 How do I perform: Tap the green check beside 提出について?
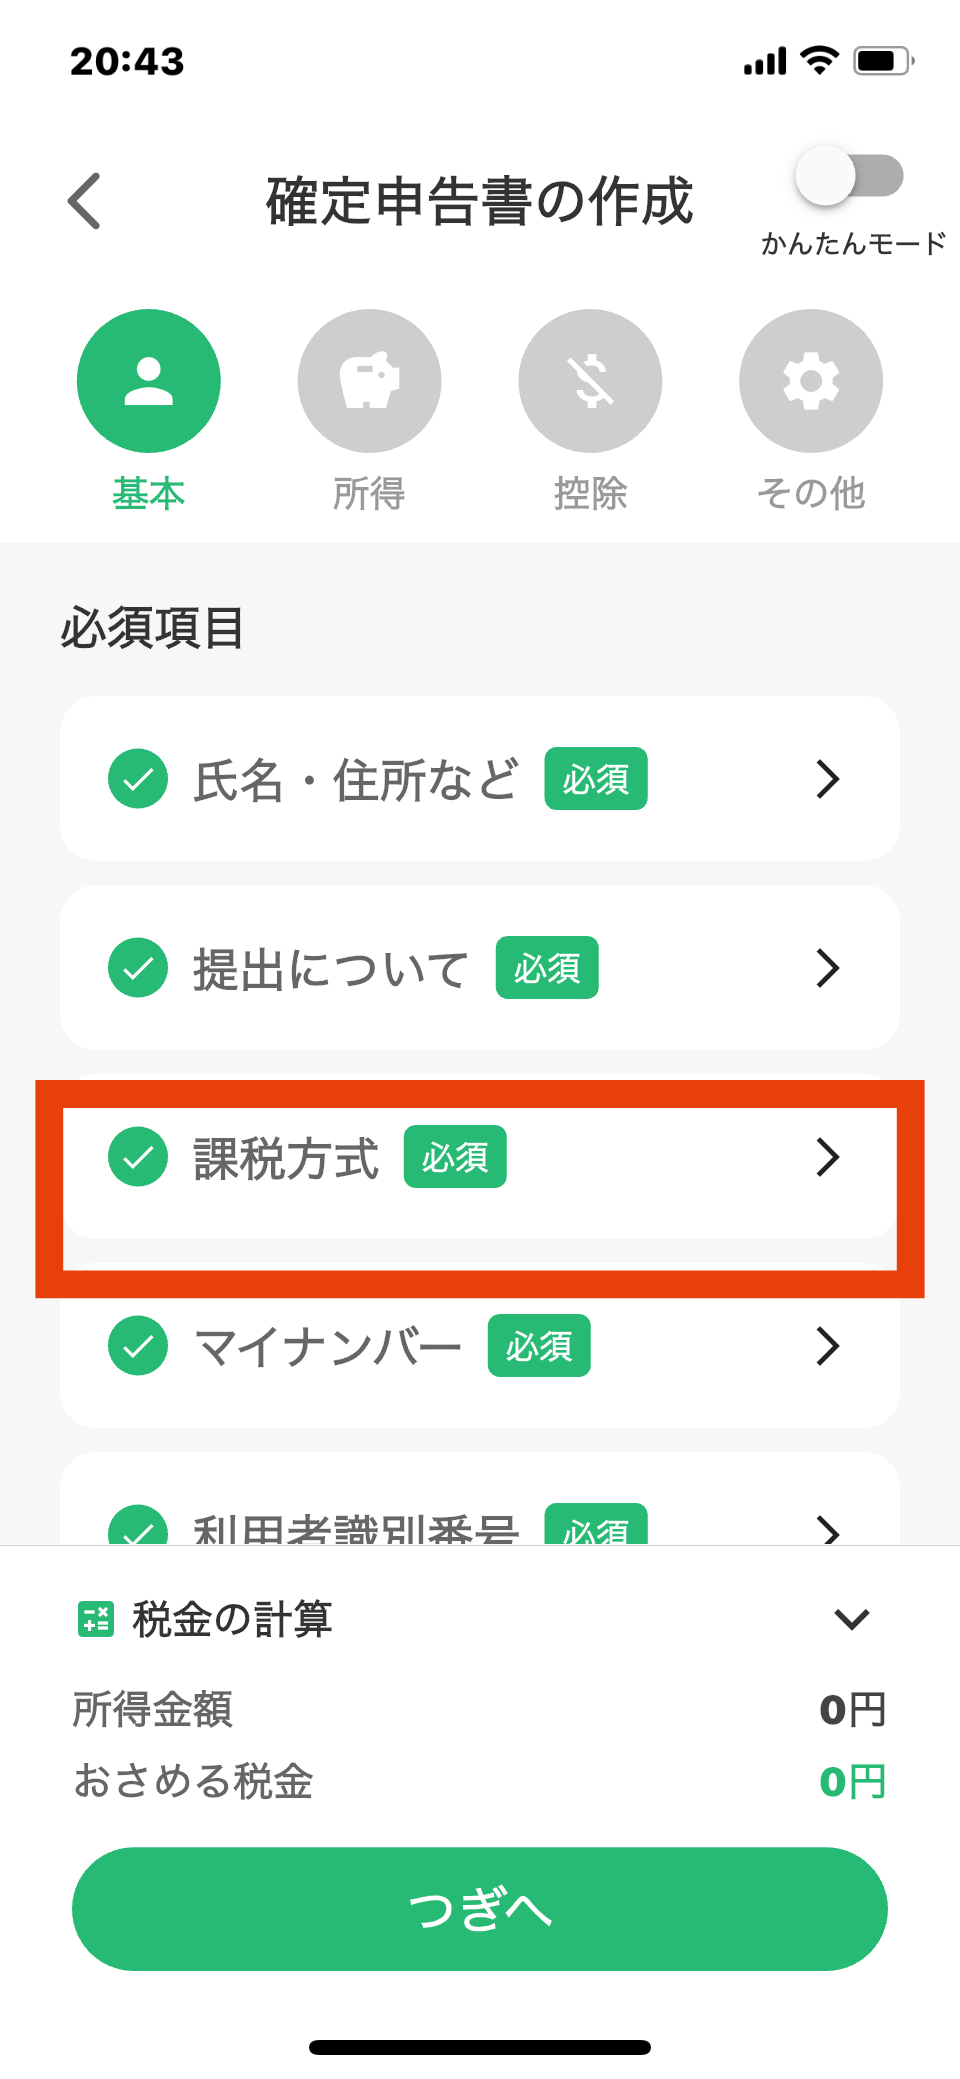pos(138,967)
